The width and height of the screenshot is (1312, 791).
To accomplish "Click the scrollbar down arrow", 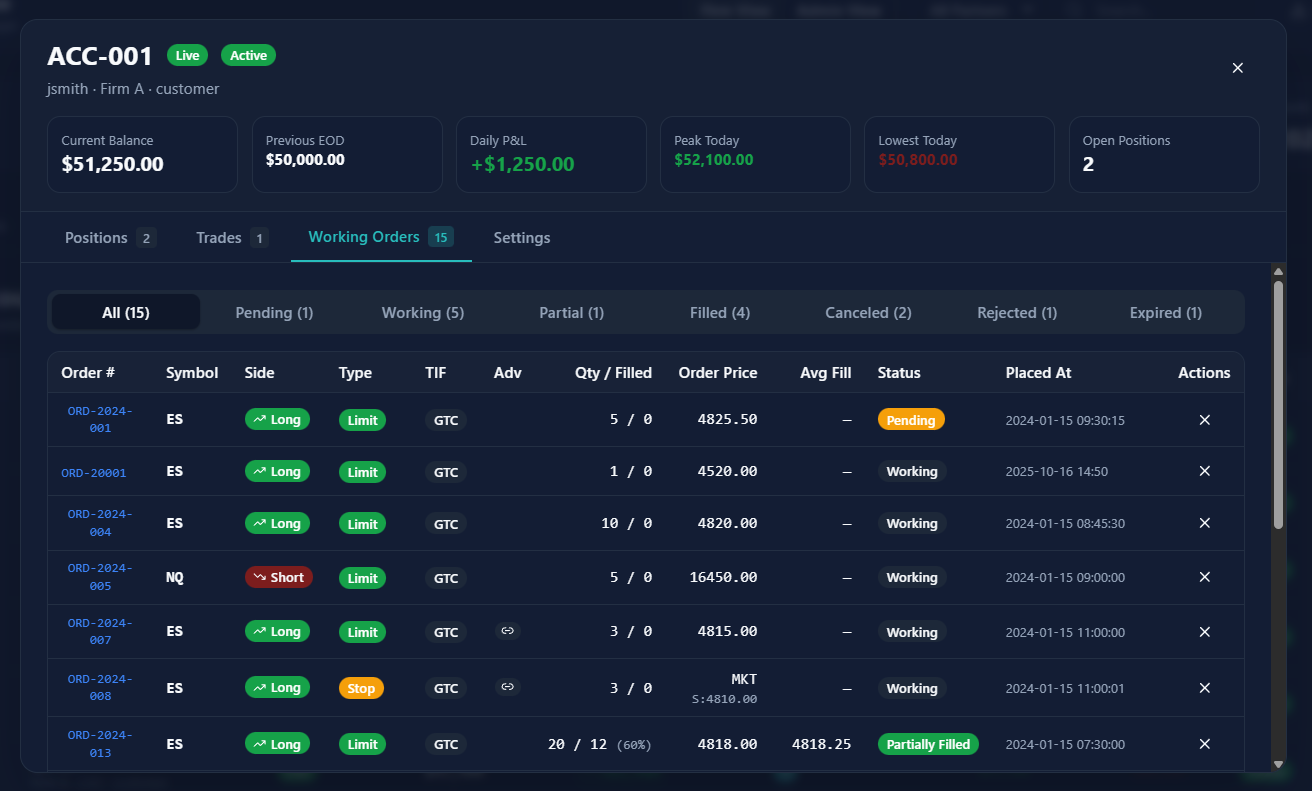I will click(1278, 764).
